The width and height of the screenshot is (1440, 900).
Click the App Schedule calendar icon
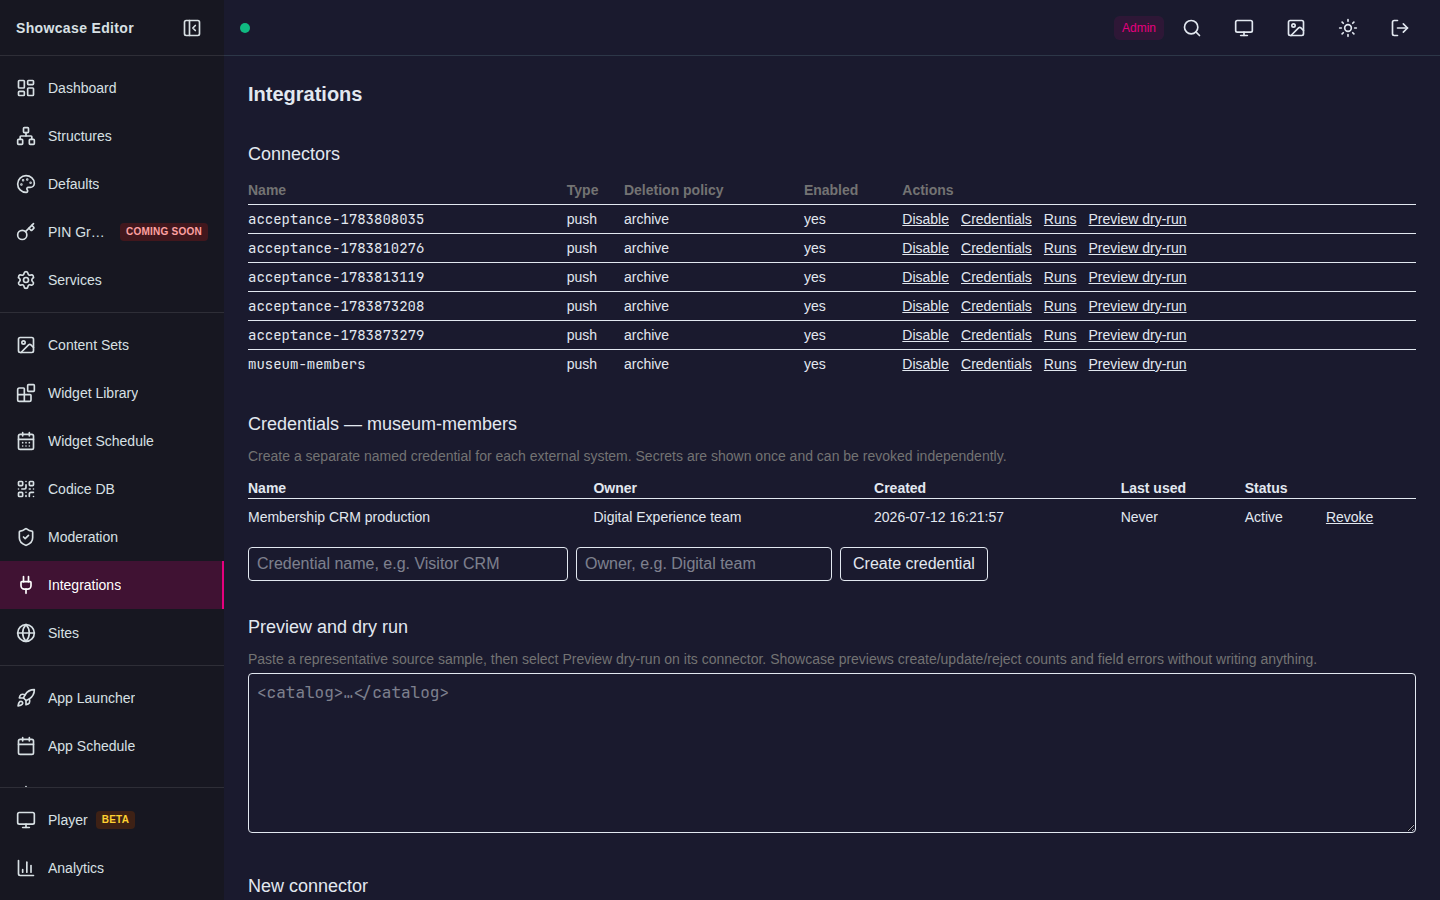point(26,746)
